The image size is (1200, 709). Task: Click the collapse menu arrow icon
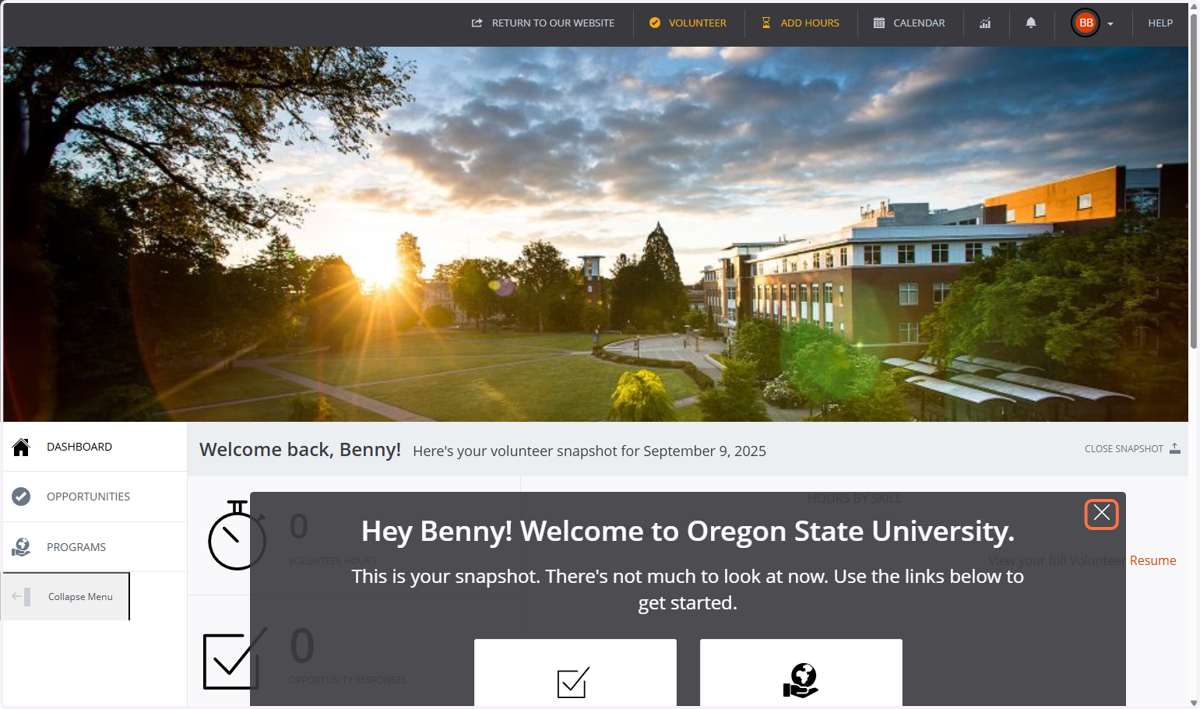pos(21,597)
